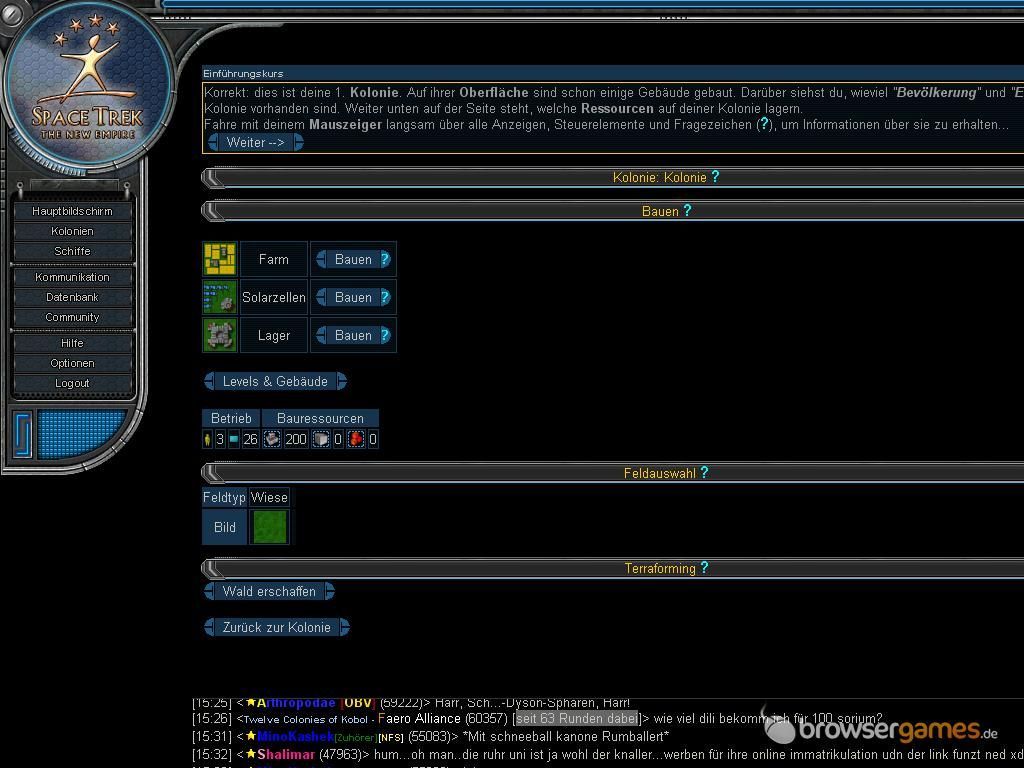Image resolution: width=1024 pixels, height=768 pixels.
Task: Click the Feldtyp label cell
Action: pos(224,498)
